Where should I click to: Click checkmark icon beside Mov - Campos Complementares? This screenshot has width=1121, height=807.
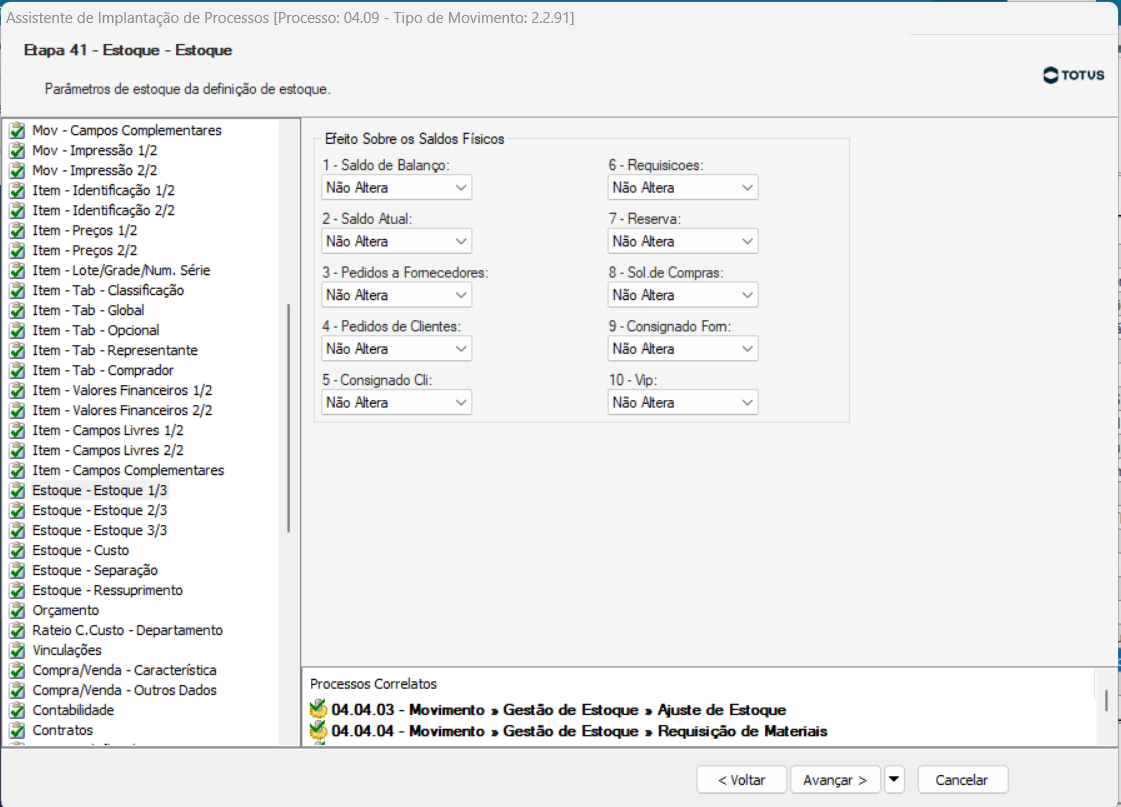(17, 131)
